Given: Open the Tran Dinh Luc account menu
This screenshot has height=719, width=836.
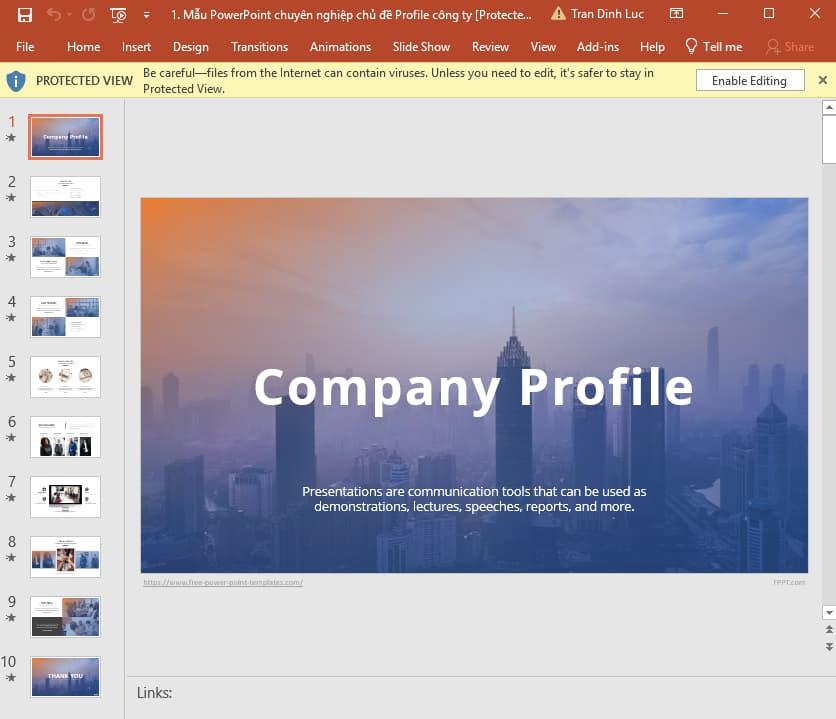Looking at the screenshot, I should (608, 13).
